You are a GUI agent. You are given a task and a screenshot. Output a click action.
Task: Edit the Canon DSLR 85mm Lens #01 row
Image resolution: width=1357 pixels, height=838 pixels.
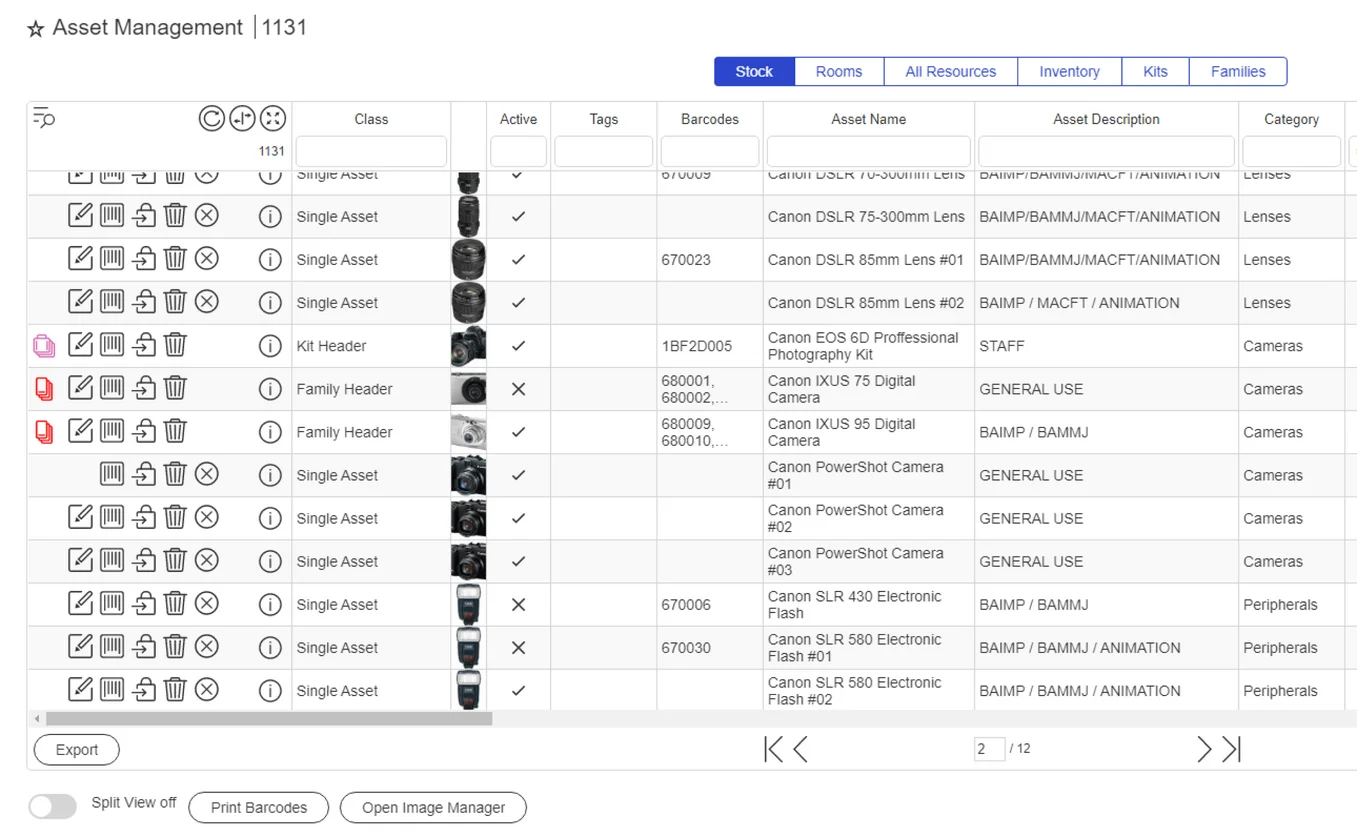tap(80, 259)
